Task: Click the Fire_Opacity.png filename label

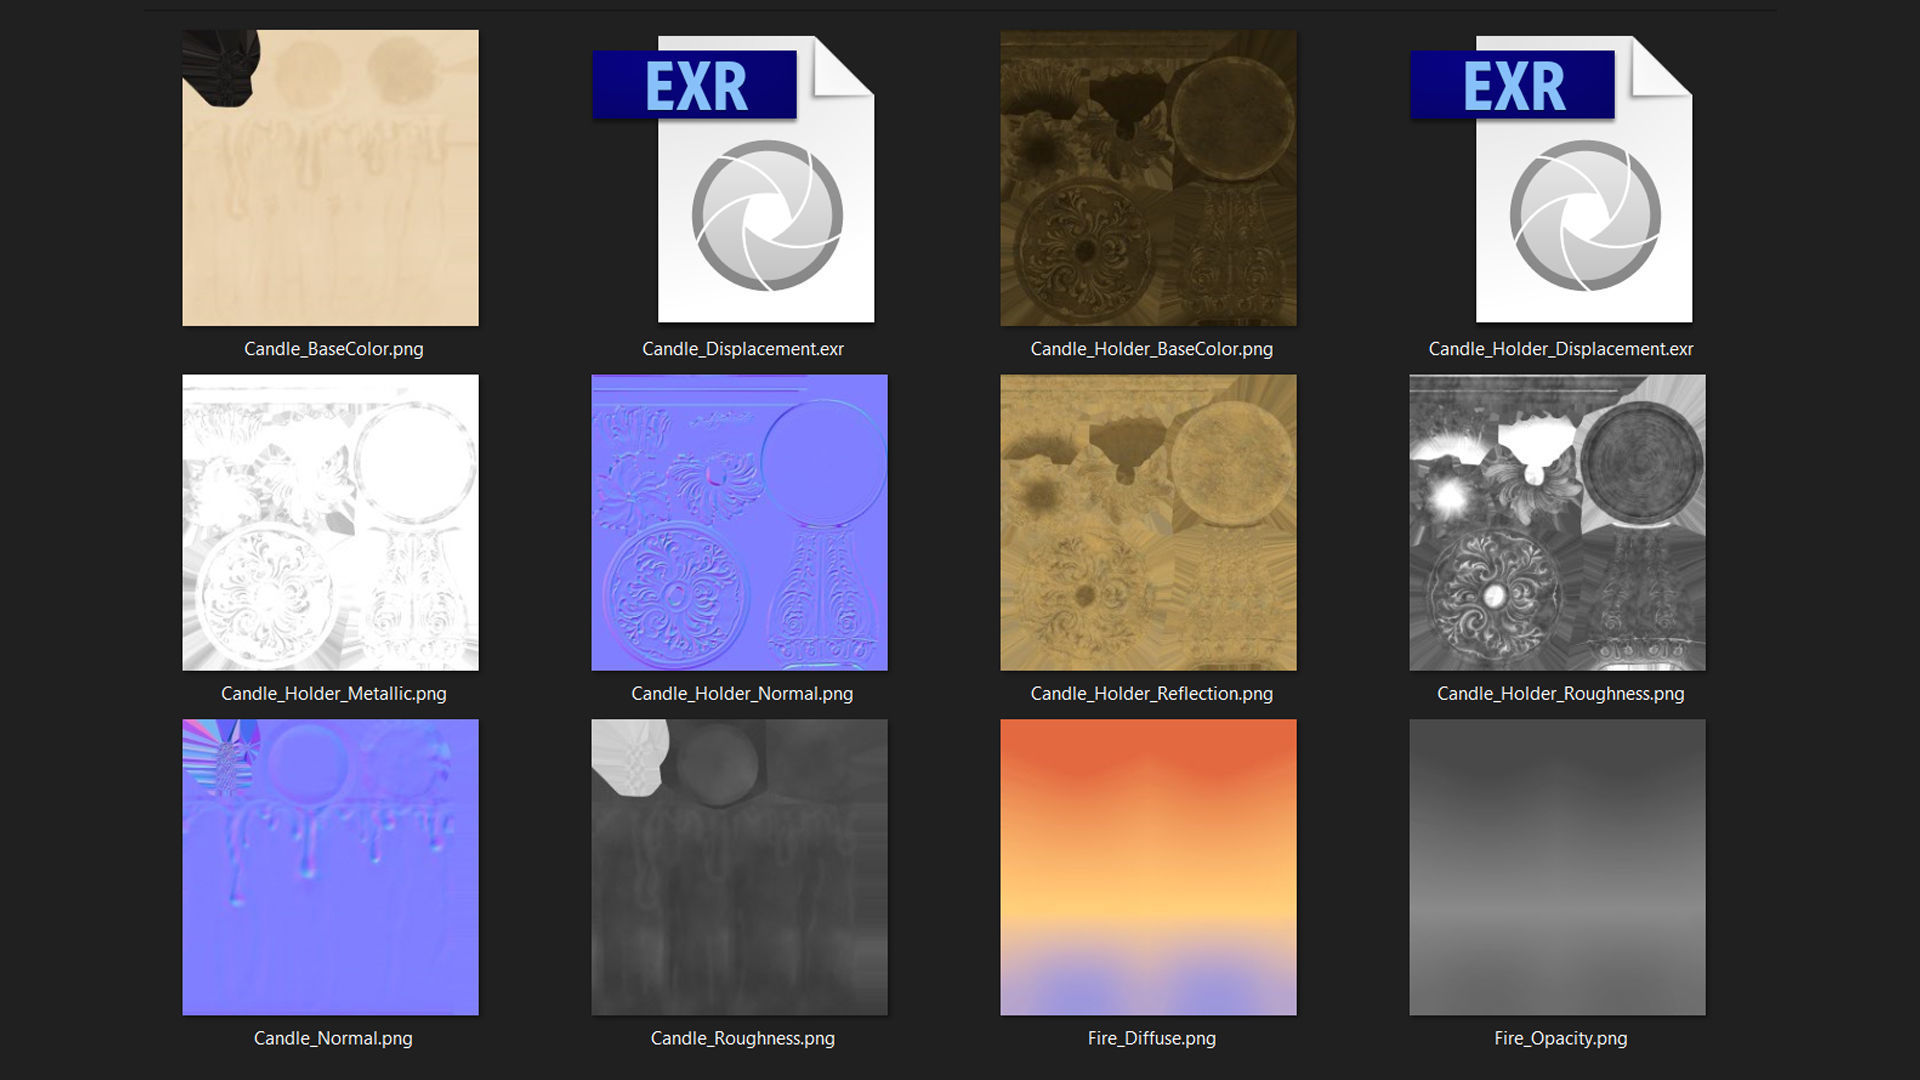Action: tap(1560, 1039)
